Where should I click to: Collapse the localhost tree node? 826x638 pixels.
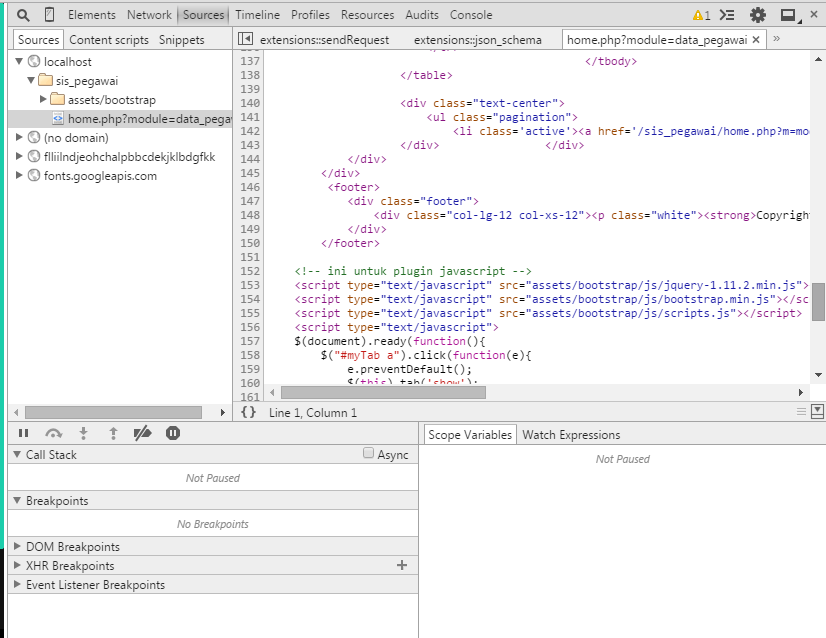click(x=19, y=62)
